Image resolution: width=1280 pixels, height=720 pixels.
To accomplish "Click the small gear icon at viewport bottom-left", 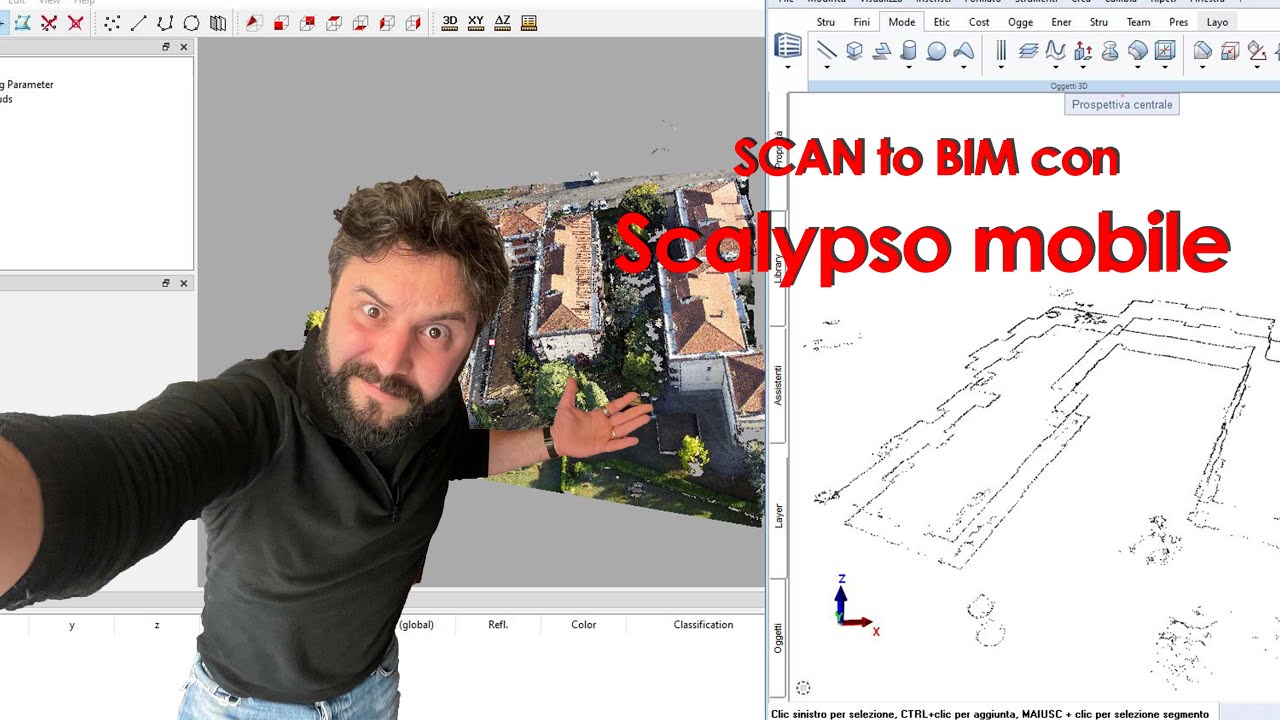I will [803, 688].
